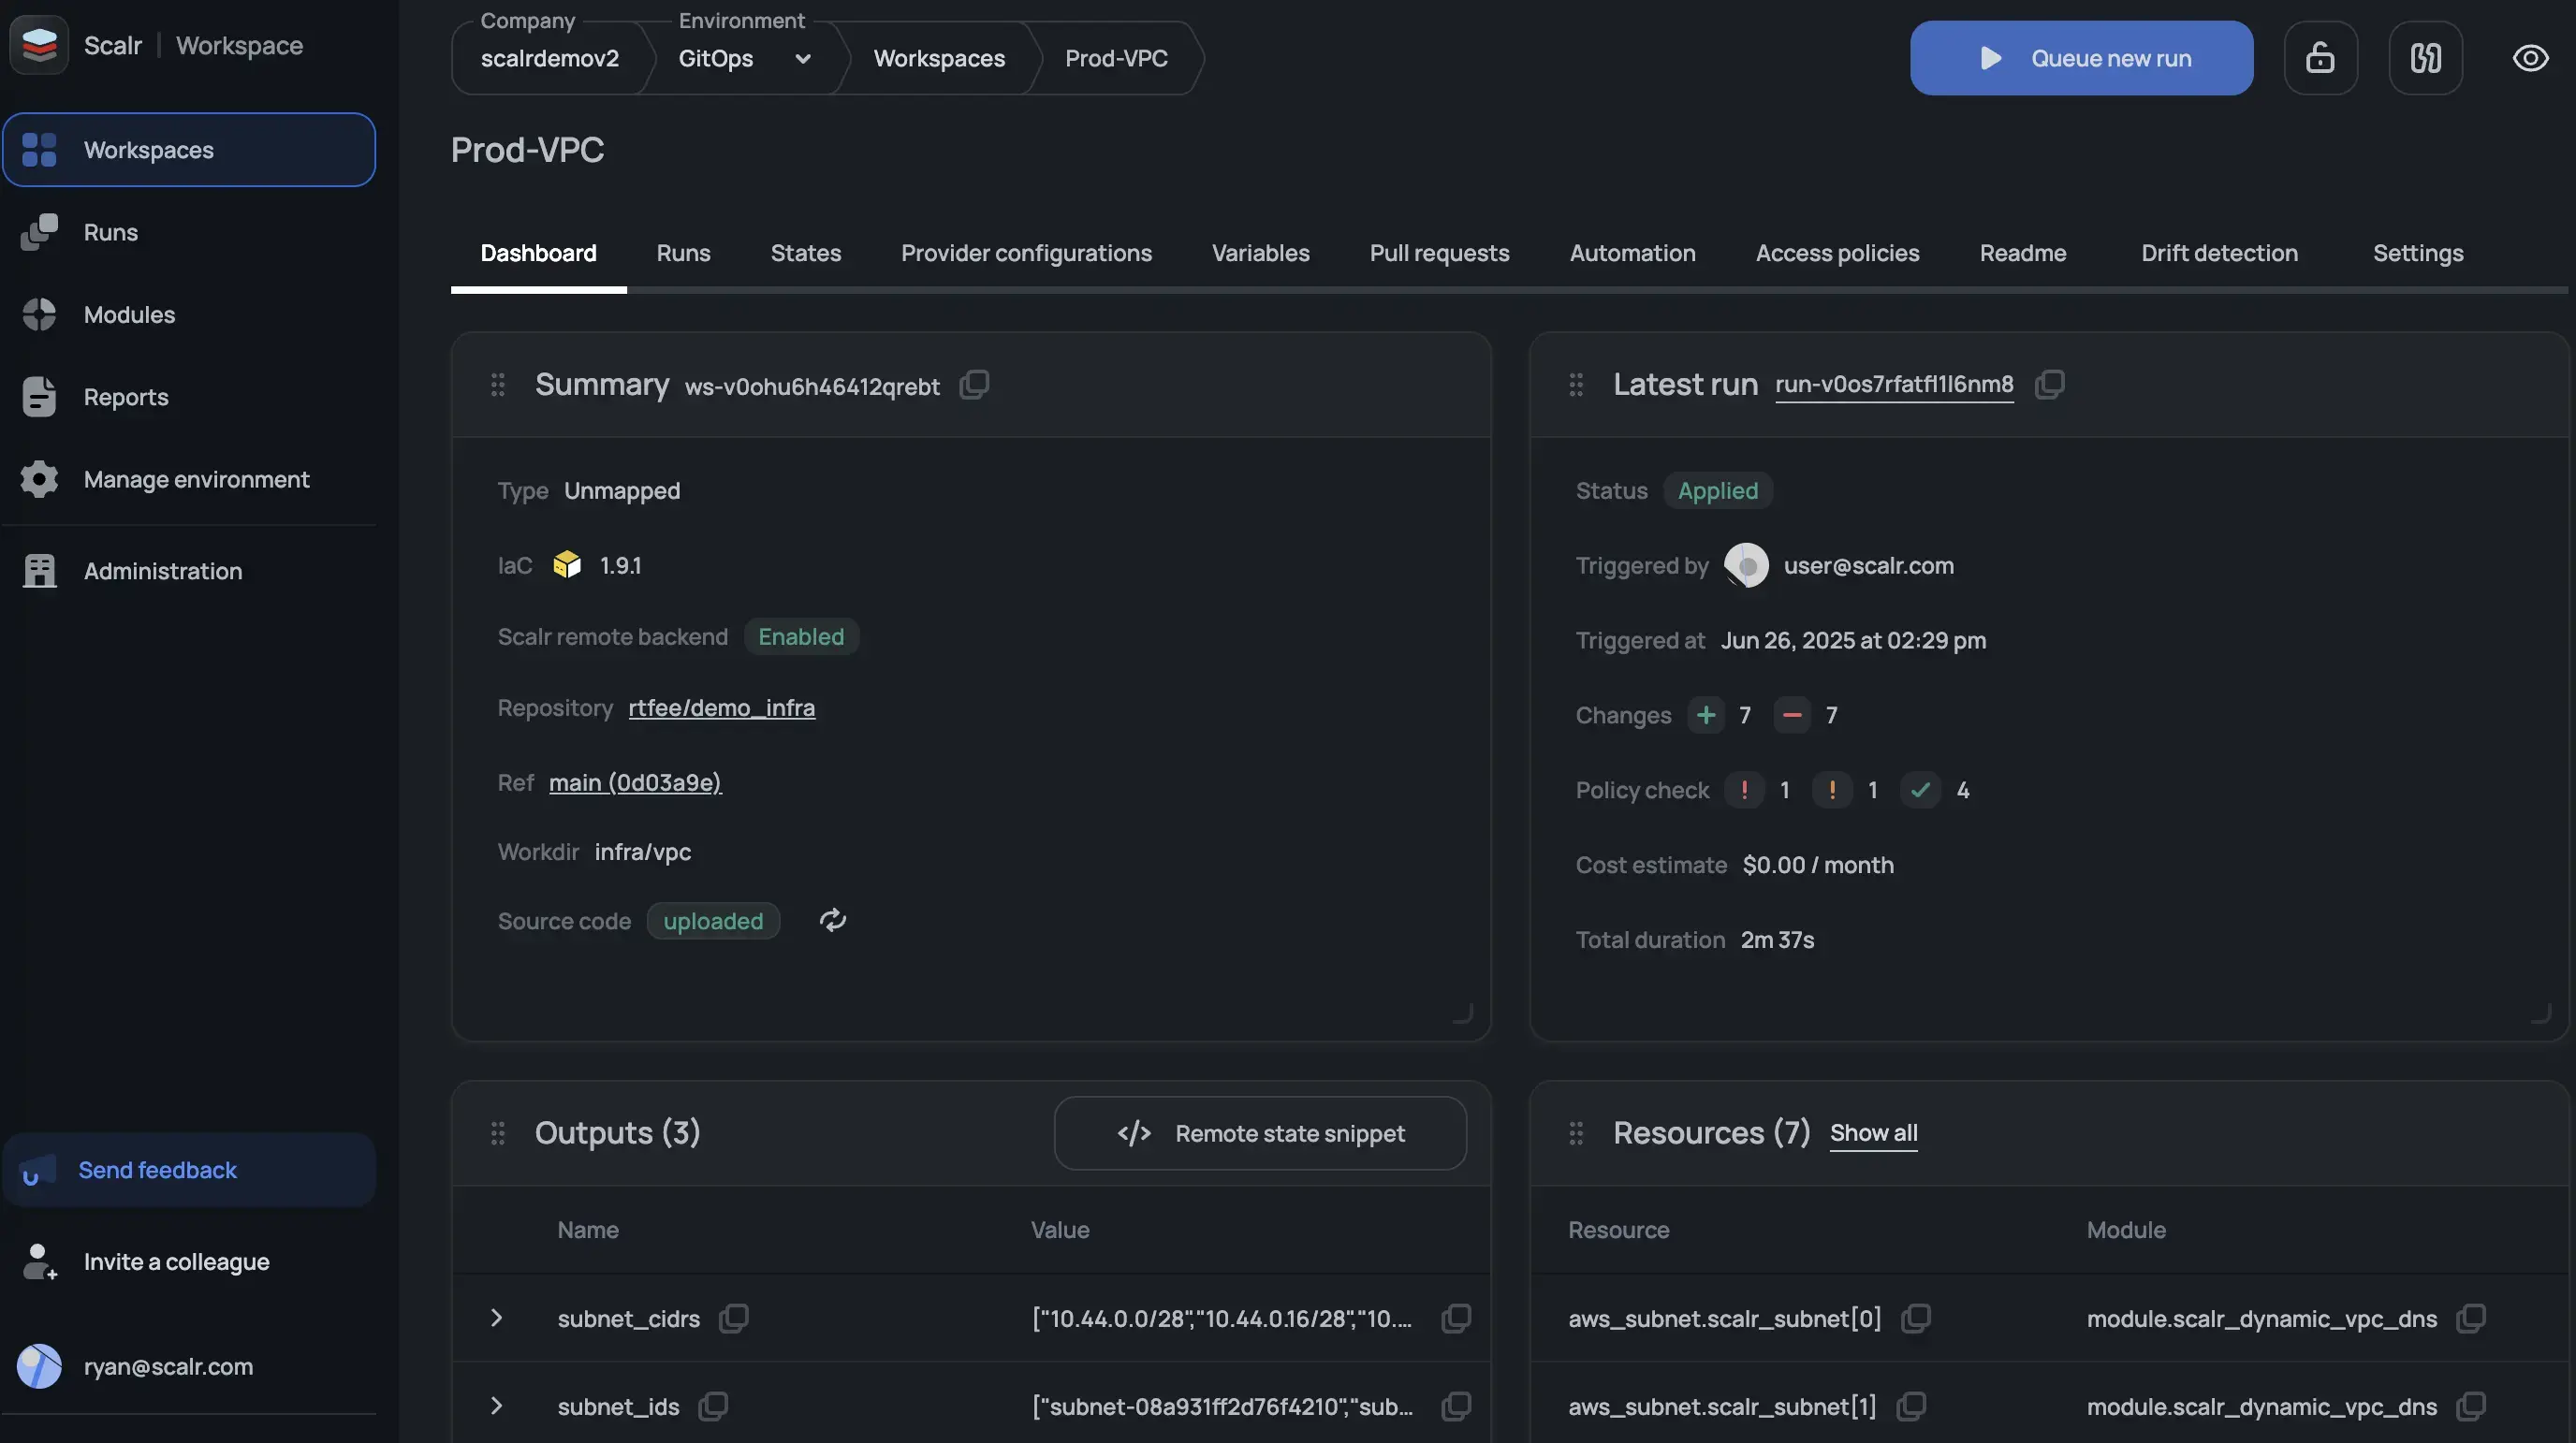Click the green passed policy check icon

click(x=1920, y=790)
